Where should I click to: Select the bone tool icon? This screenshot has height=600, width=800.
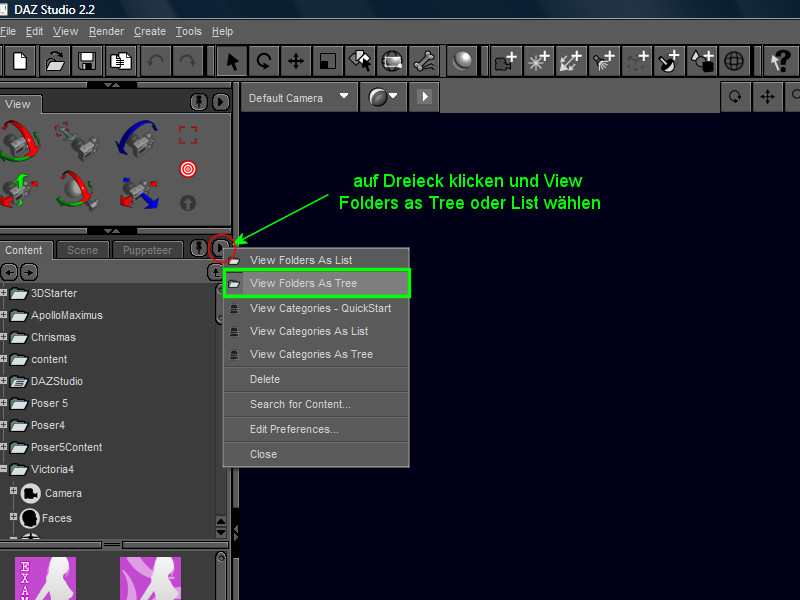pos(424,61)
